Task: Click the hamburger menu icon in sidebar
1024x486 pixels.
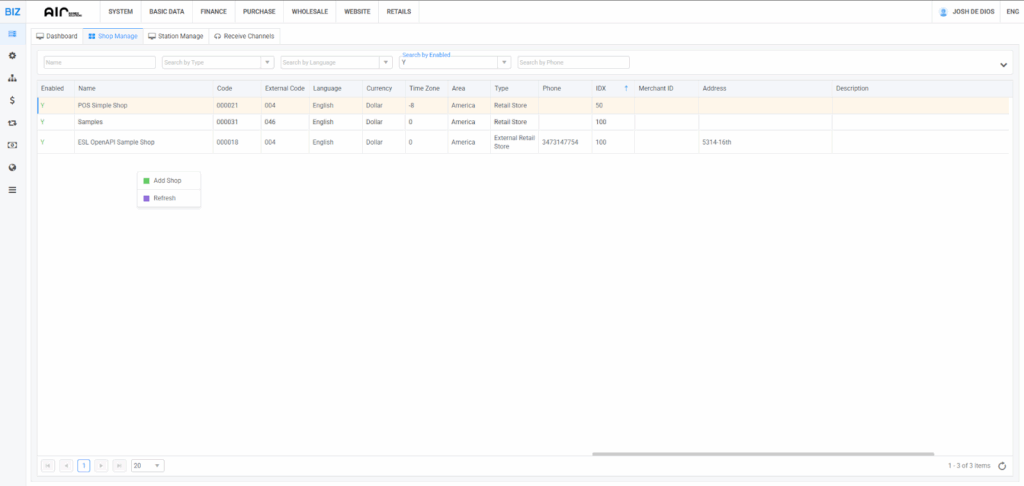Action: point(12,189)
